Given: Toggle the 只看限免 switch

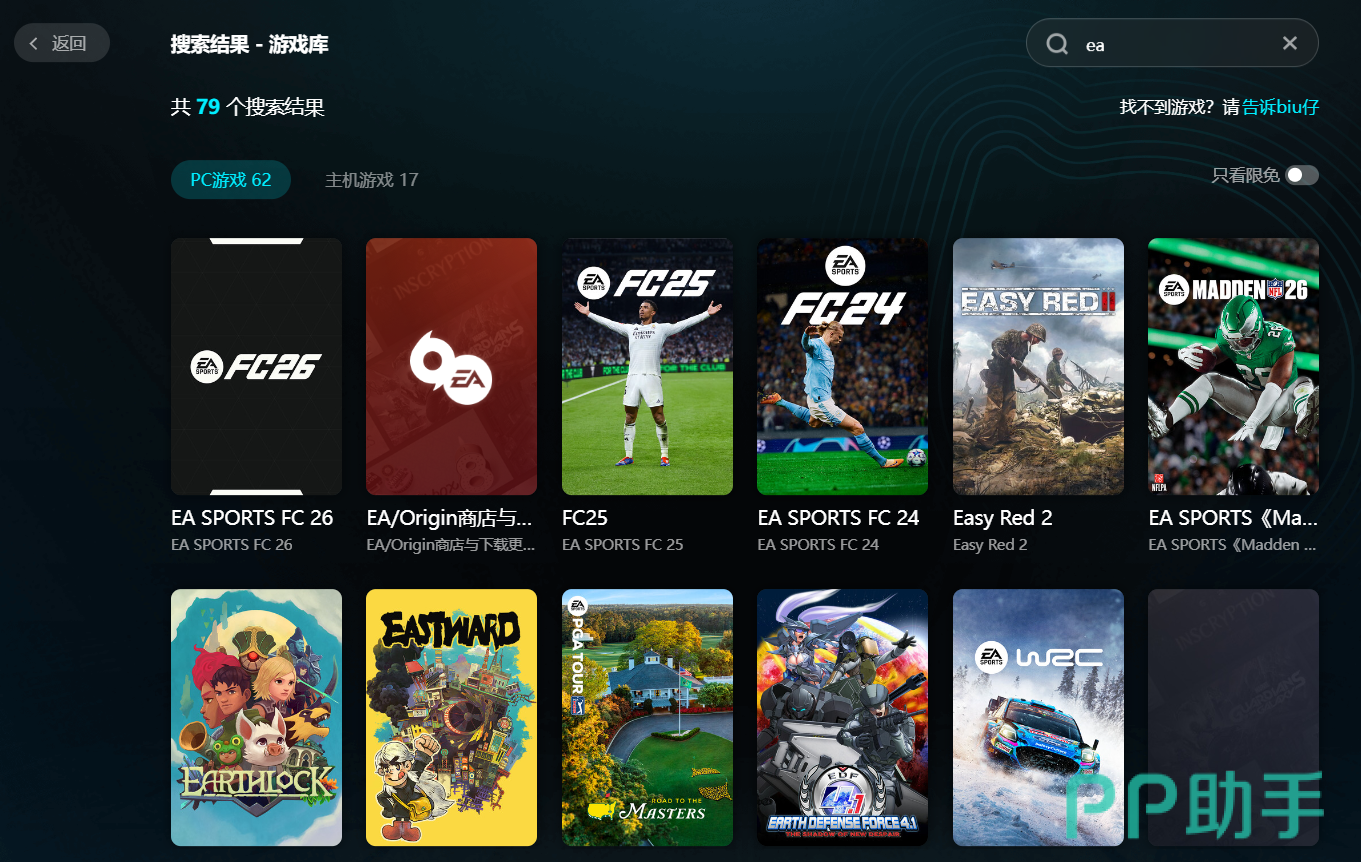Looking at the screenshot, I should point(1301,176).
